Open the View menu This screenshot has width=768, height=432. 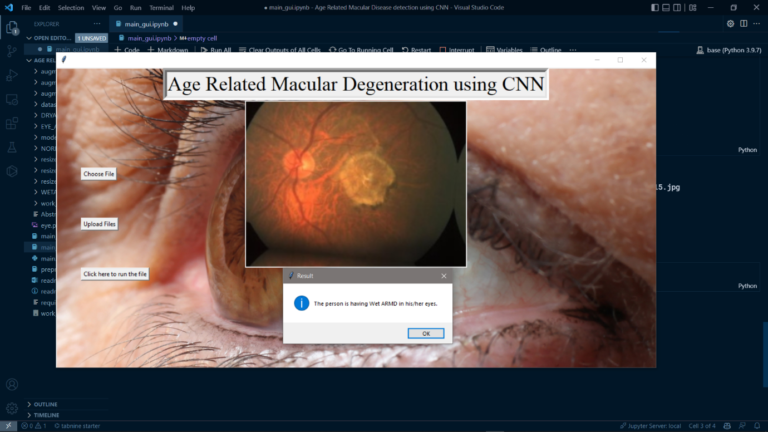point(99,8)
